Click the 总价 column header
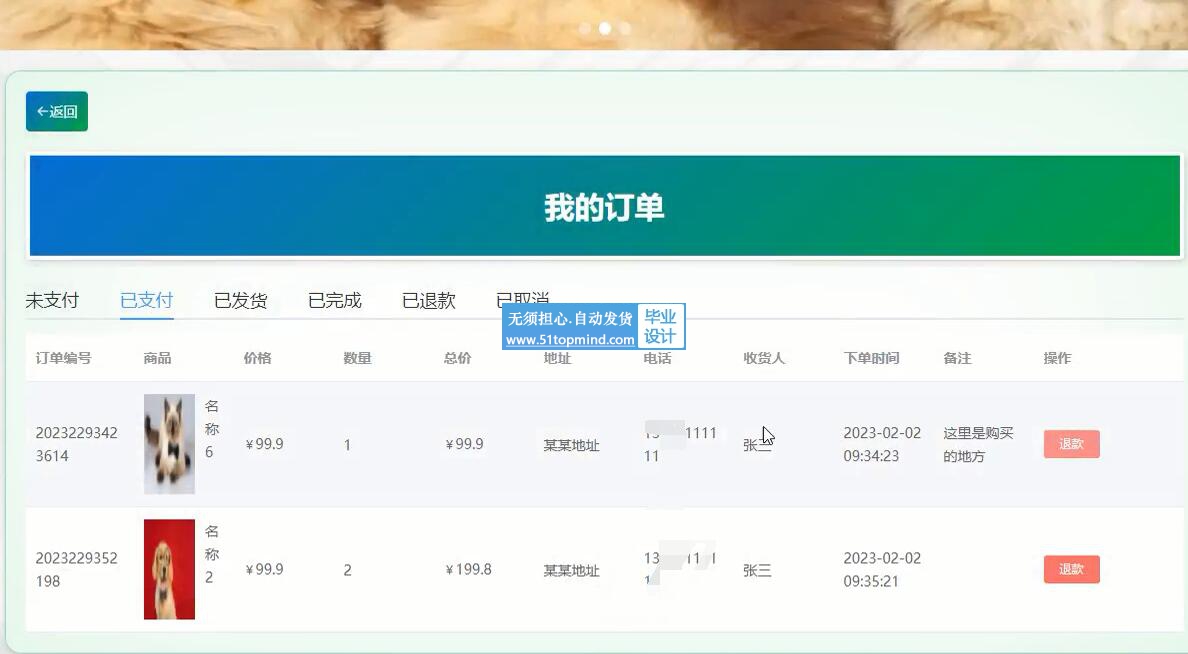The height and width of the screenshot is (654, 1188). tap(457, 358)
